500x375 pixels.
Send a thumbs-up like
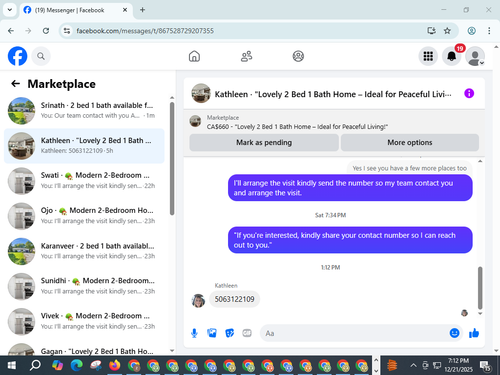(474, 333)
